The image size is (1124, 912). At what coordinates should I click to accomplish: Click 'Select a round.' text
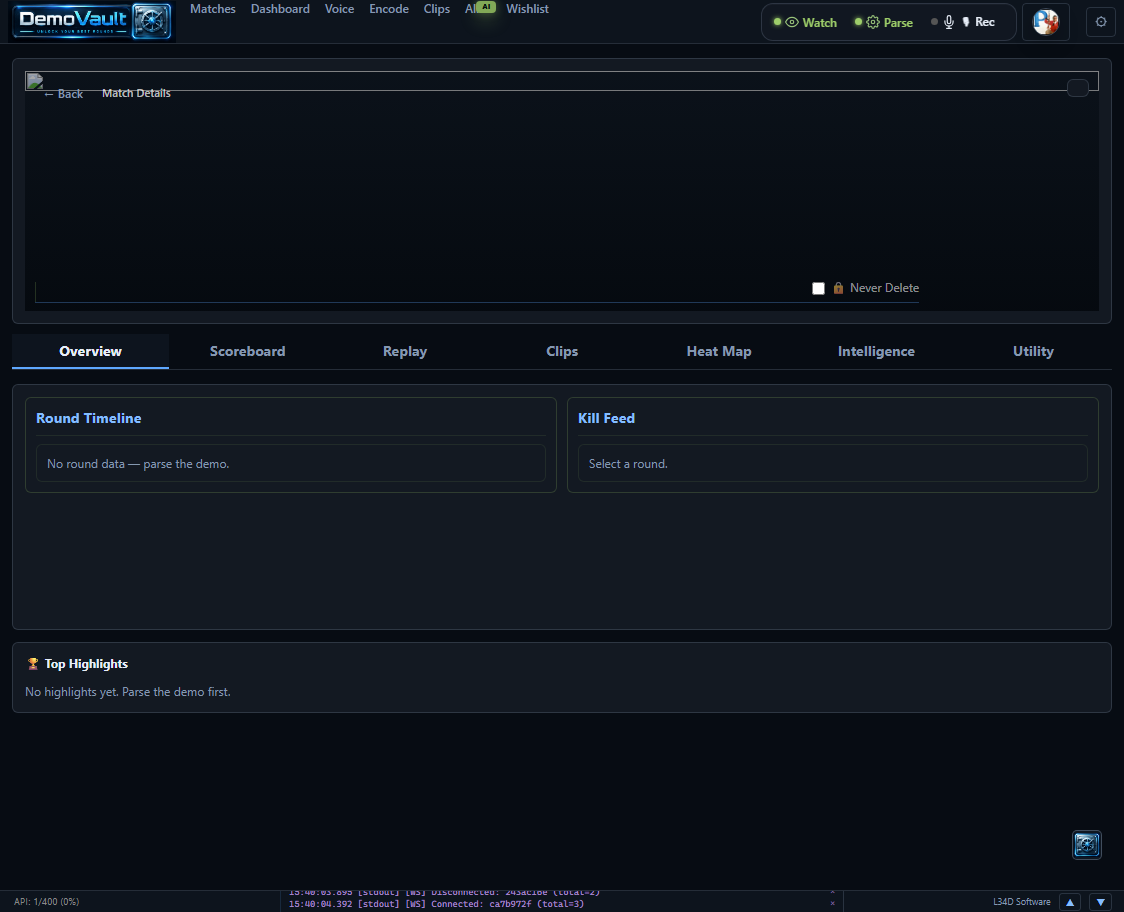(628, 464)
